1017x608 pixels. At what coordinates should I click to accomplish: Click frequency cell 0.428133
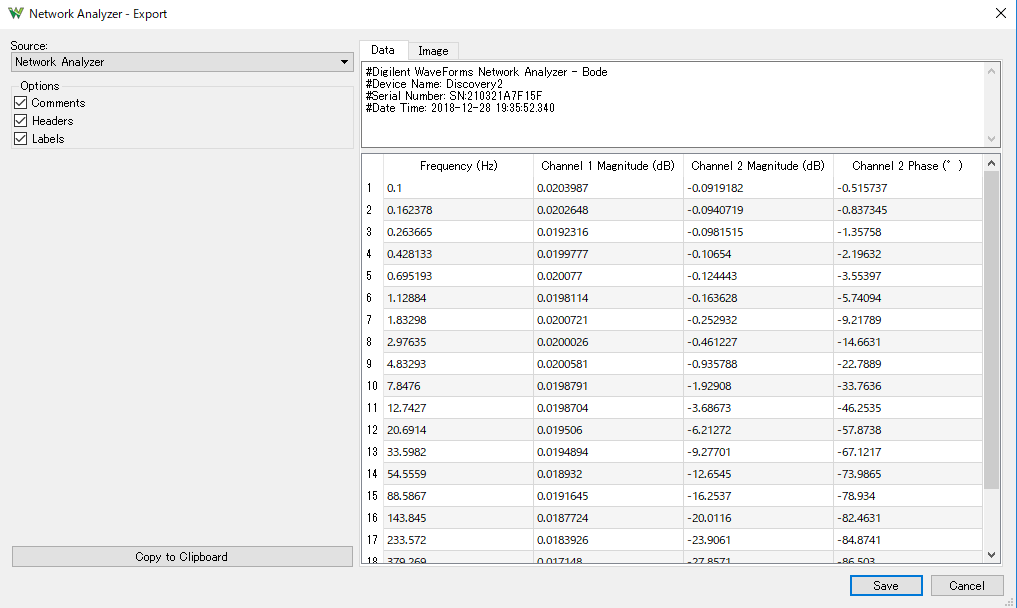coord(459,254)
